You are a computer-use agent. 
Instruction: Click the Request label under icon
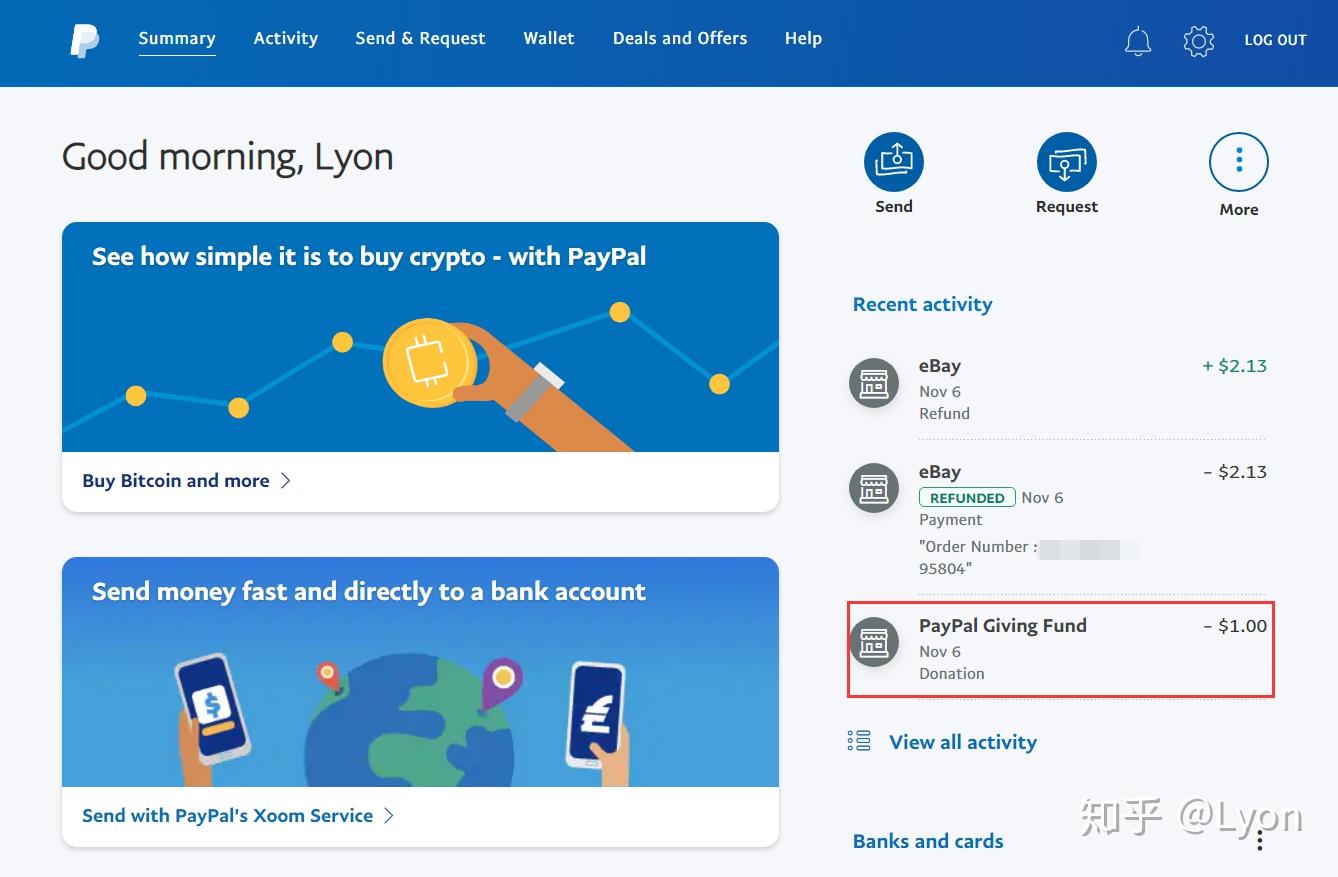point(1067,206)
